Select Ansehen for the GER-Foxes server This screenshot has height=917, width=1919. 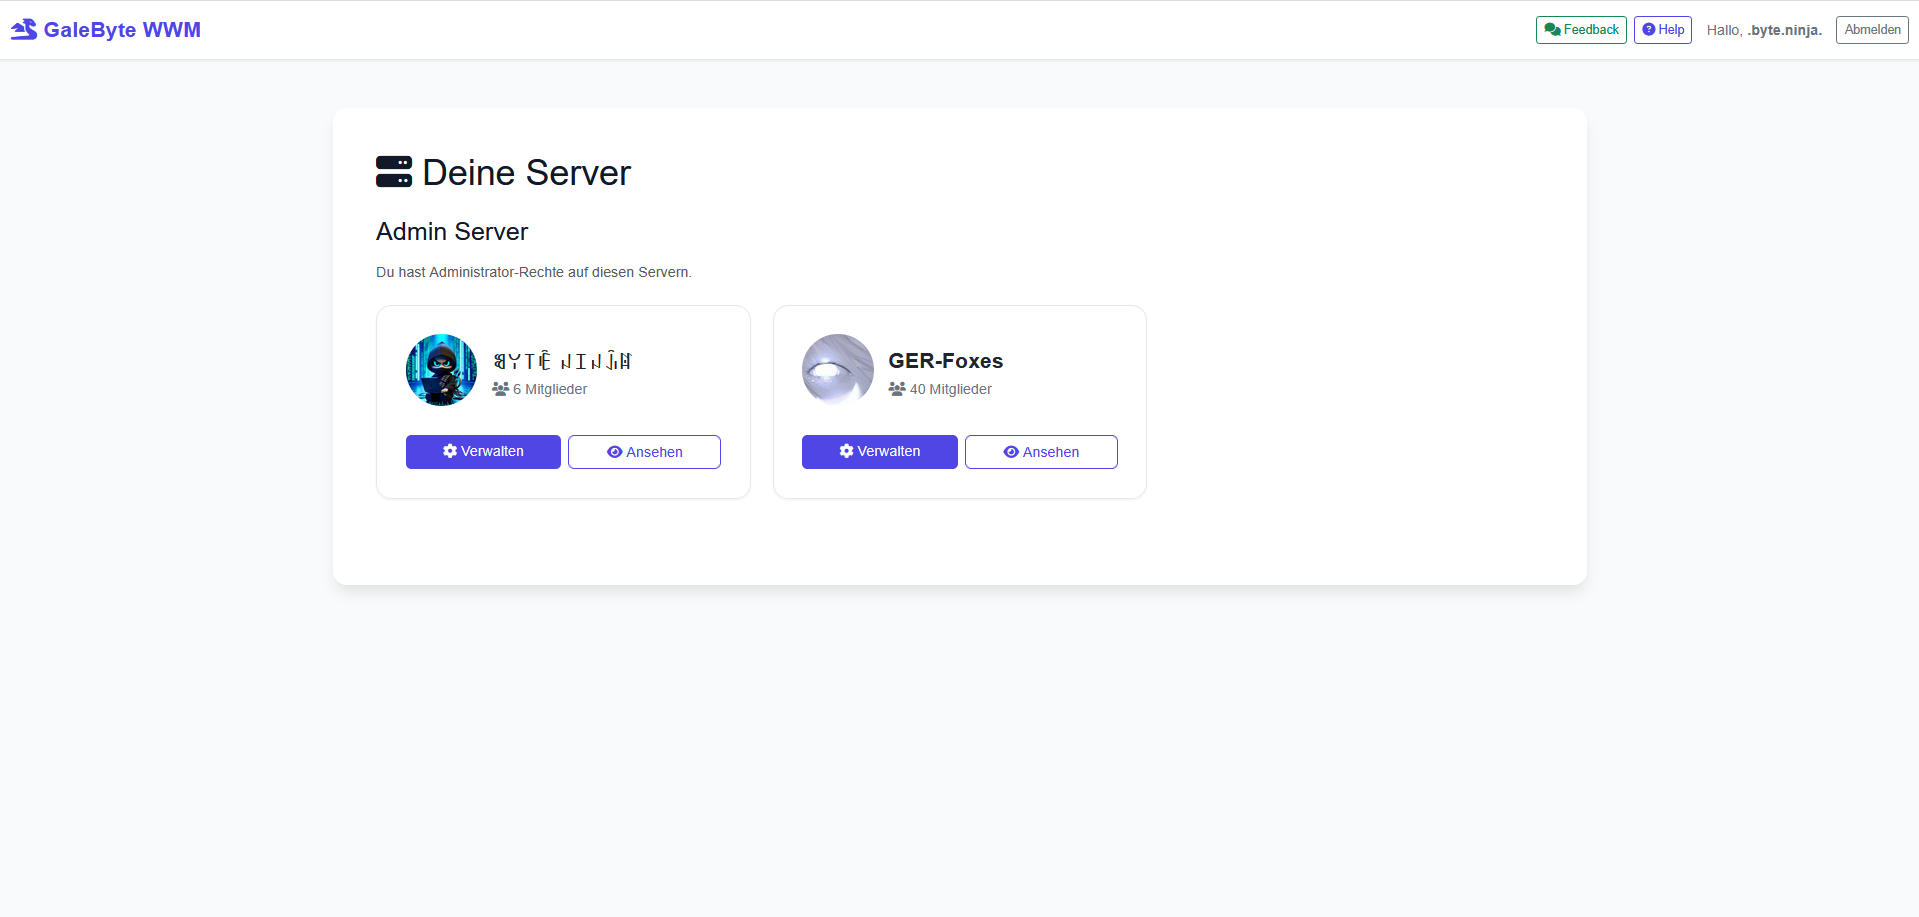(1040, 451)
